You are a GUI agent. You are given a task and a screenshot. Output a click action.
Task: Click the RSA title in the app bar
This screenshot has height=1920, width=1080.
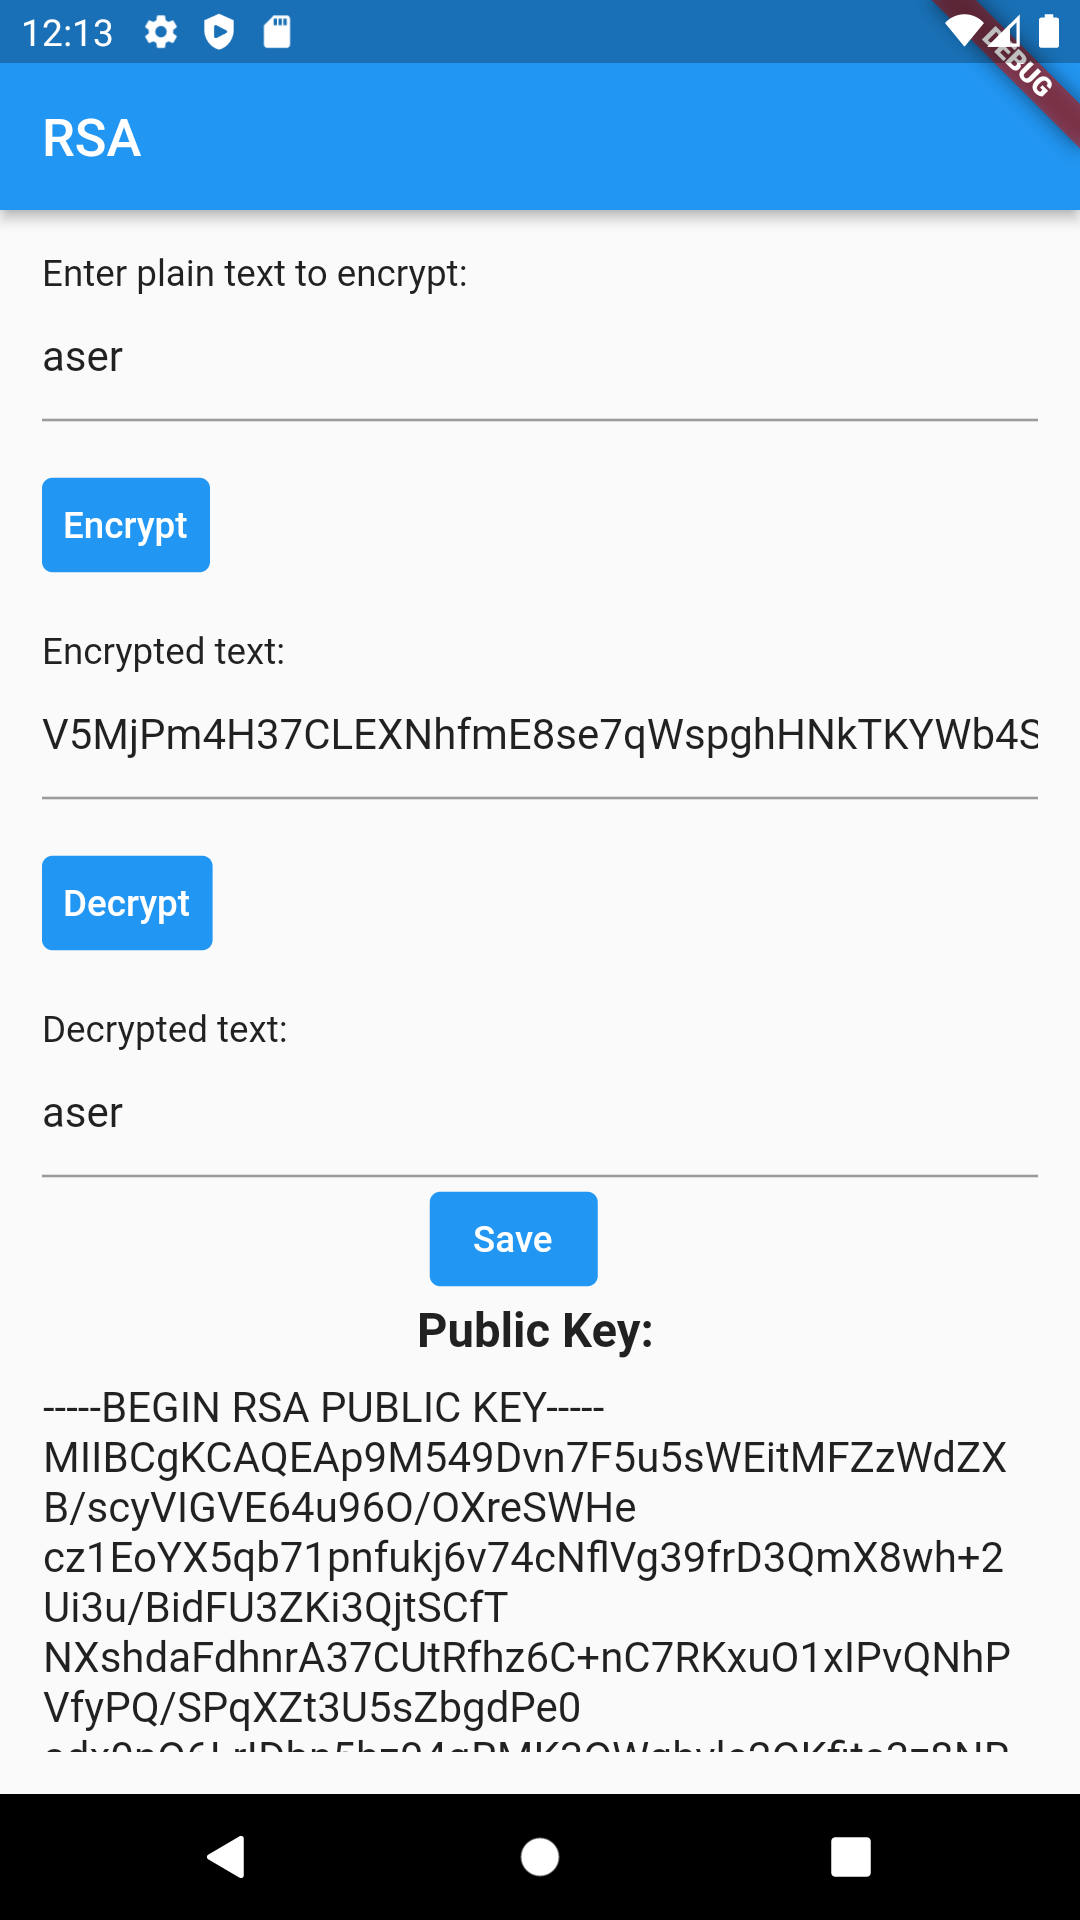point(92,138)
